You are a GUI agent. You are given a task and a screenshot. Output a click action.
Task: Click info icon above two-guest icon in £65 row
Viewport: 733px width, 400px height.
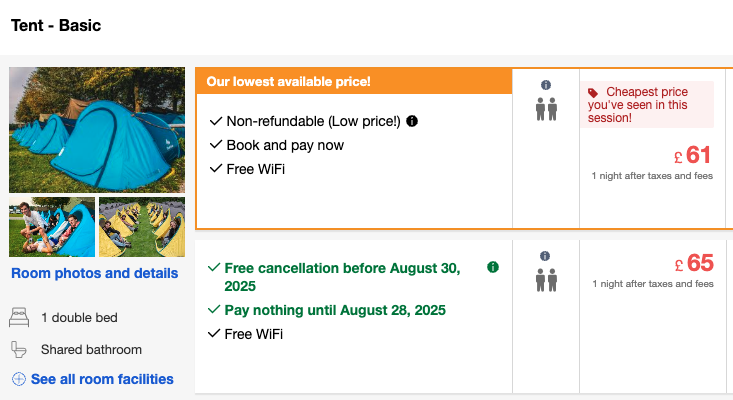[x=546, y=257]
